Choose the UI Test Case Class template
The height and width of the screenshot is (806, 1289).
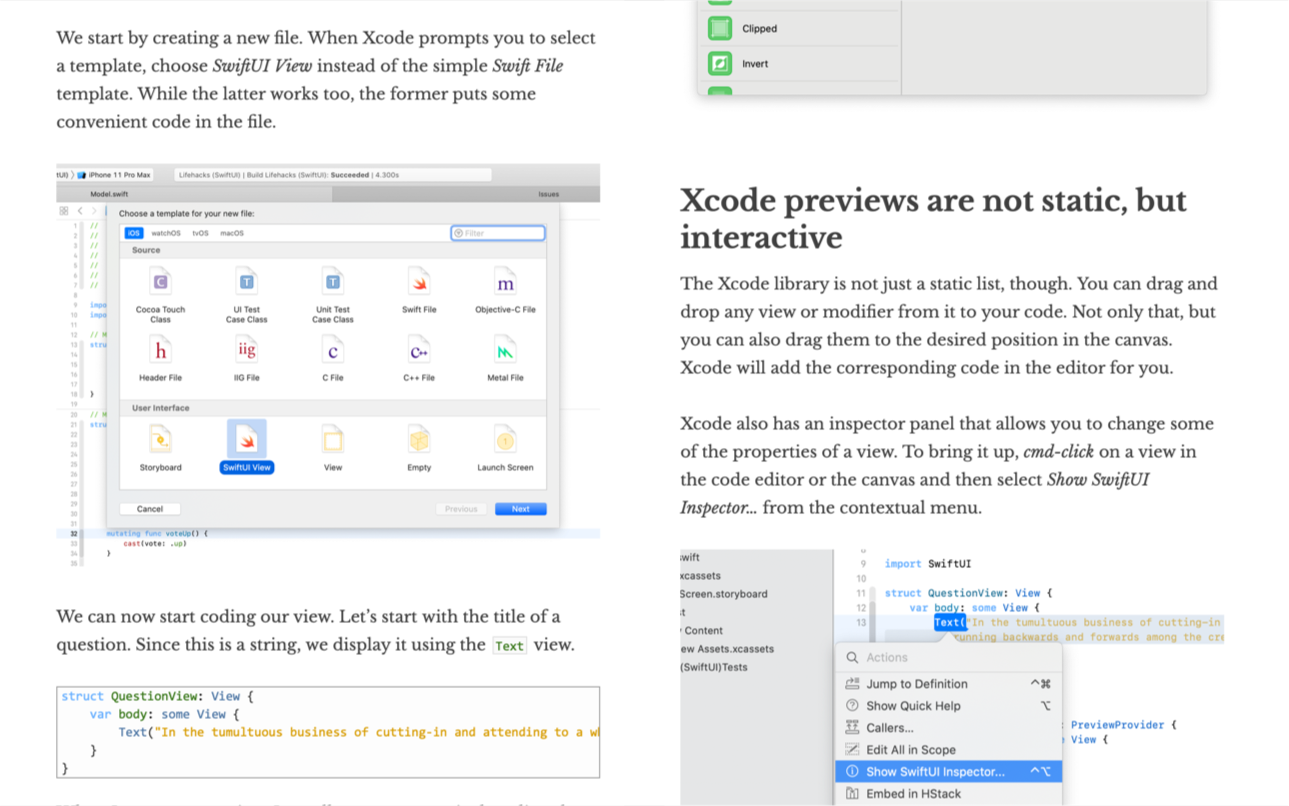246,294
